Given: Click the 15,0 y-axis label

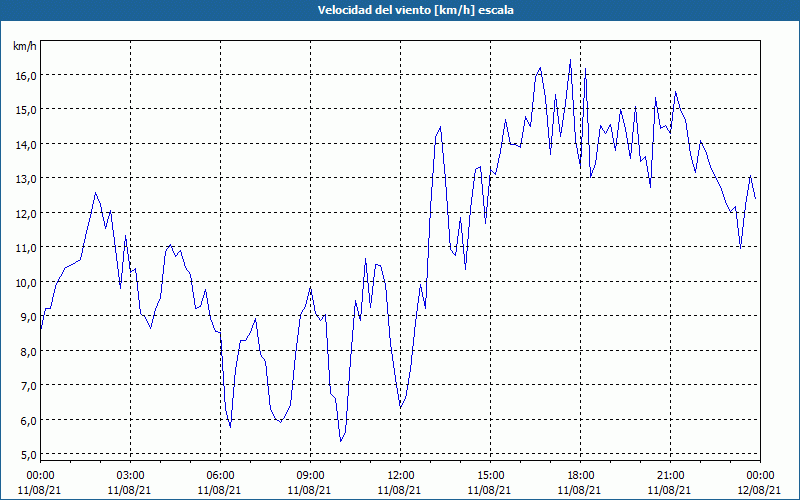Looking at the screenshot, I should pos(27,110).
